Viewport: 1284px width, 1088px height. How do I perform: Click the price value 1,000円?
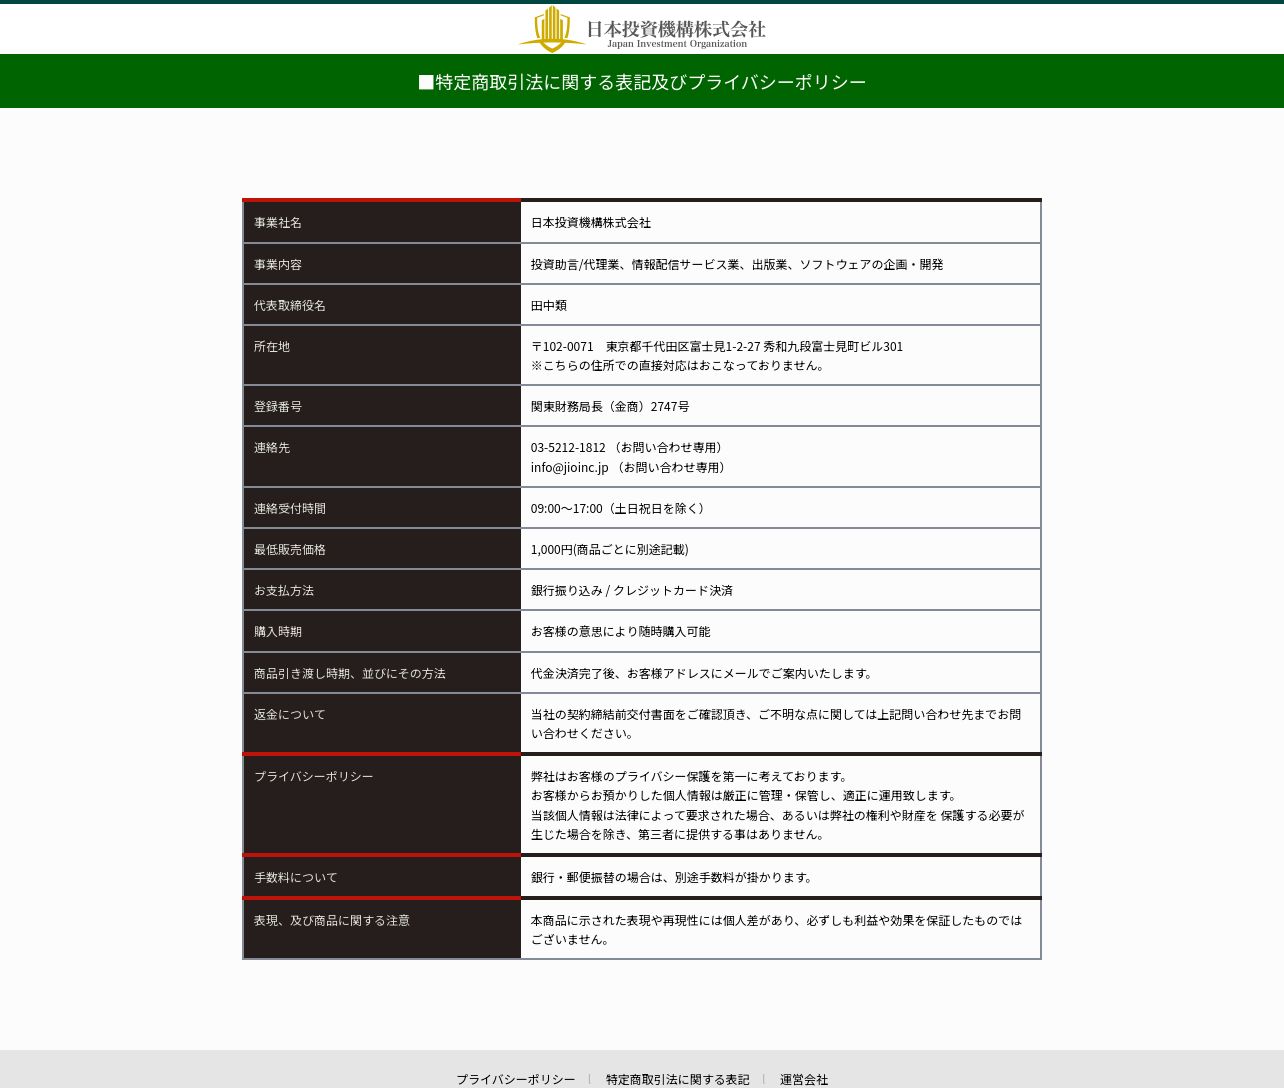pos(610,550)
